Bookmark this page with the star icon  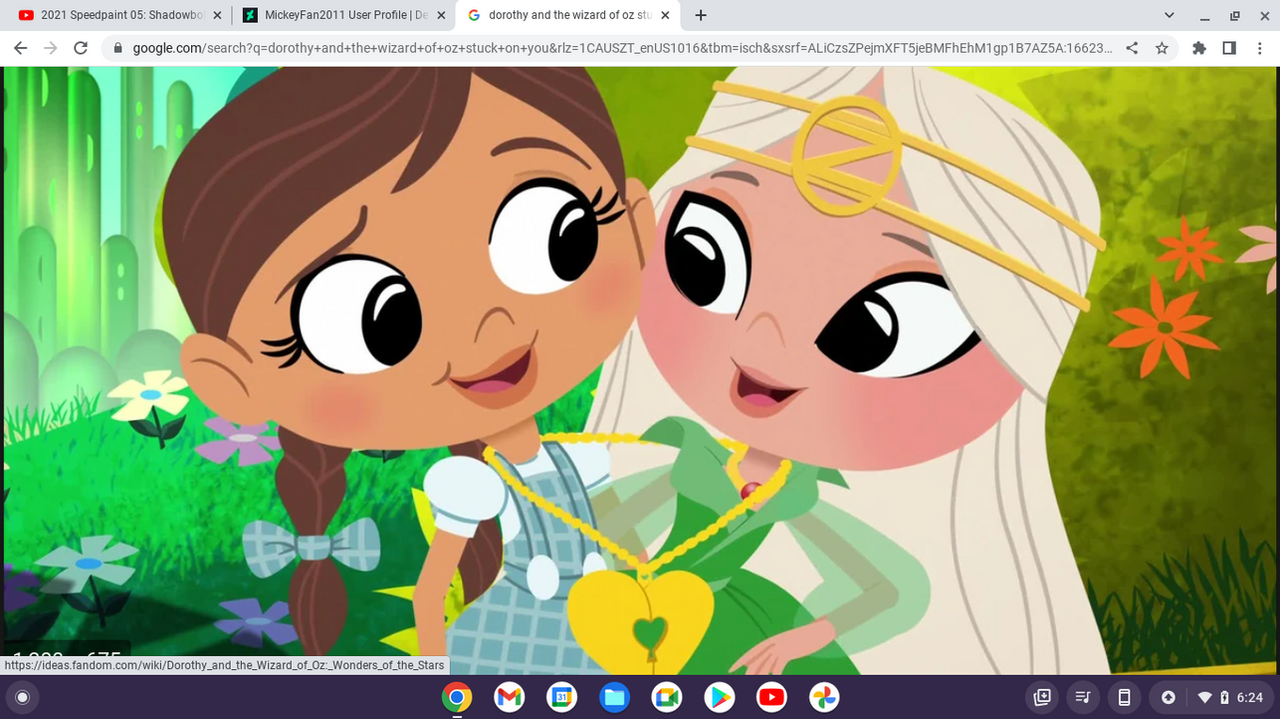pyautogui.click(x=1162, y=48)
